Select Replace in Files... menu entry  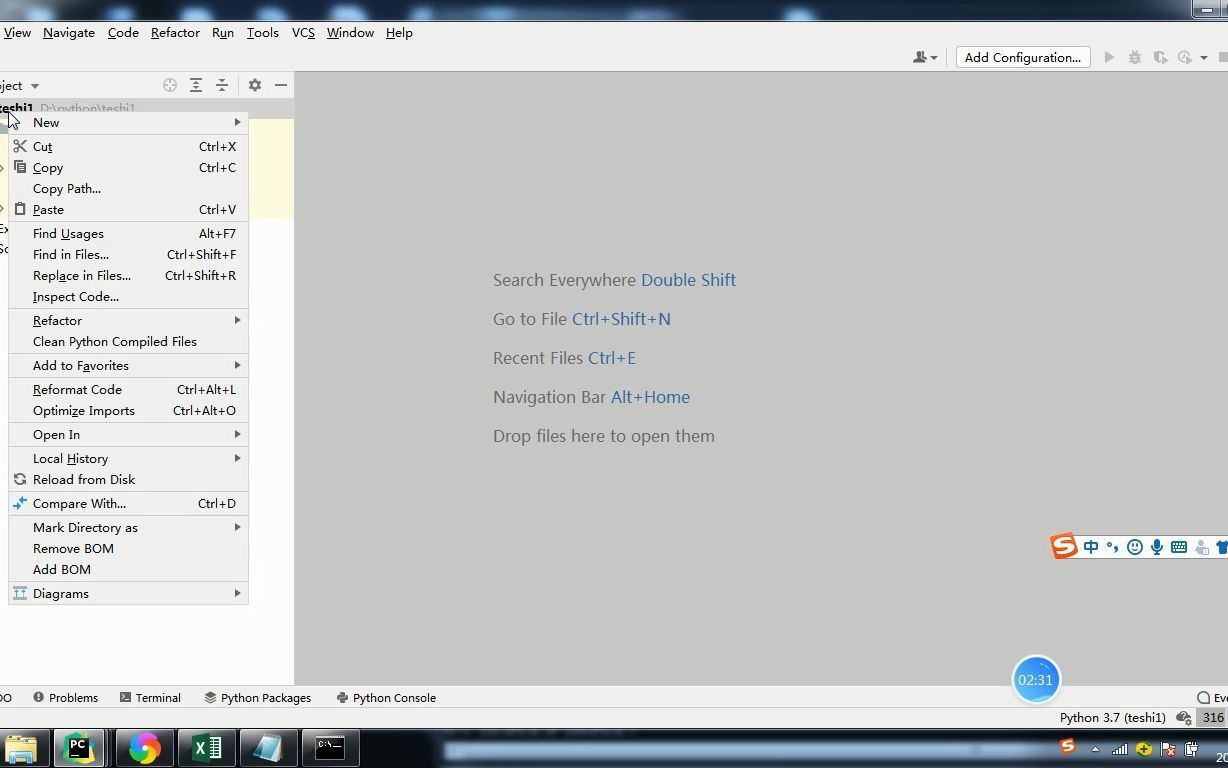coord(129,275)
